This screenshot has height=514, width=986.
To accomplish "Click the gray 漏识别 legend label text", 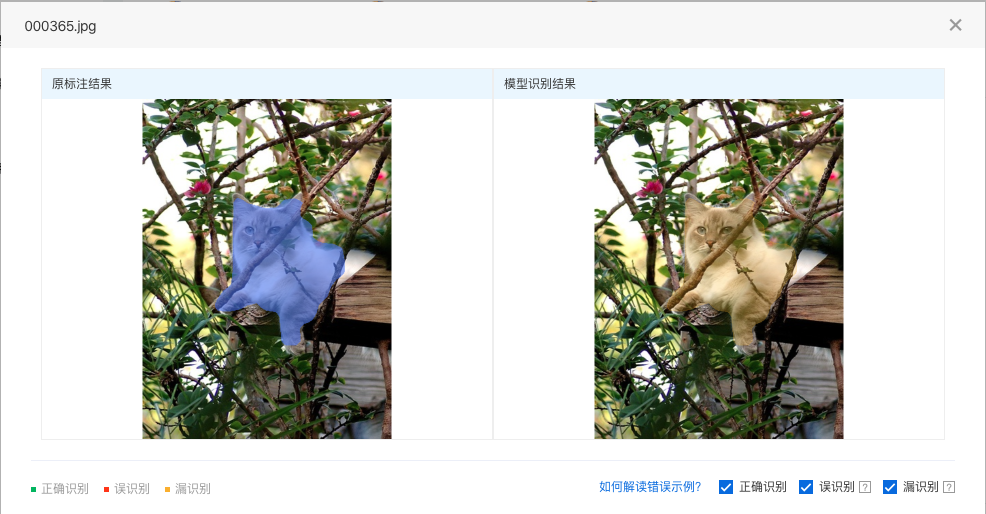I will tap(192, 489).
